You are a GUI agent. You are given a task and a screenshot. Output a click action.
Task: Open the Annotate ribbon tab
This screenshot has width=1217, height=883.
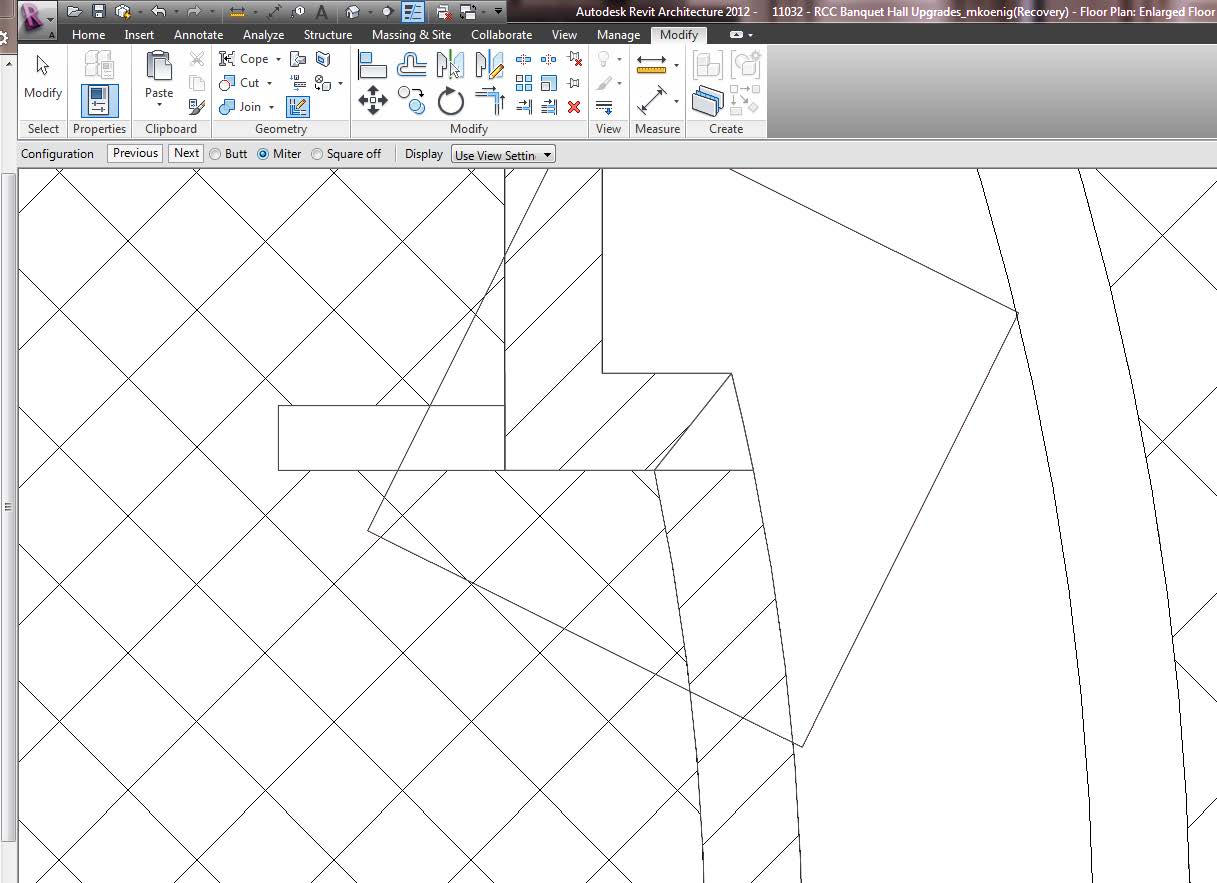pyautogui.click(x=198, y=34)
